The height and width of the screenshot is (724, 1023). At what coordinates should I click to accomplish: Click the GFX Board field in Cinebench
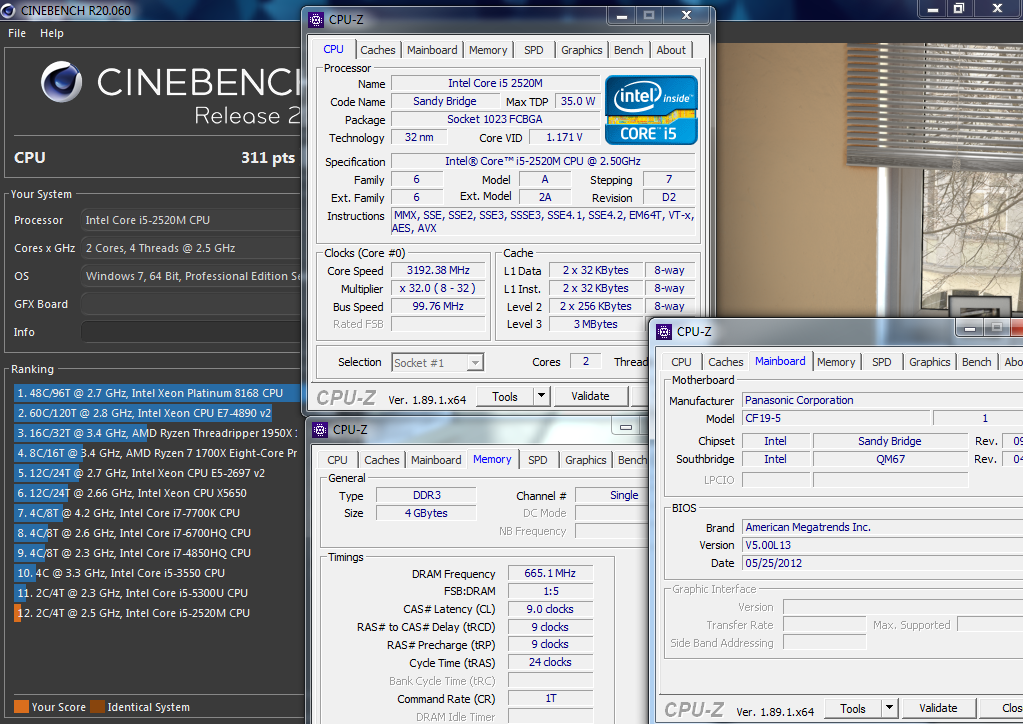pos(191,304)
